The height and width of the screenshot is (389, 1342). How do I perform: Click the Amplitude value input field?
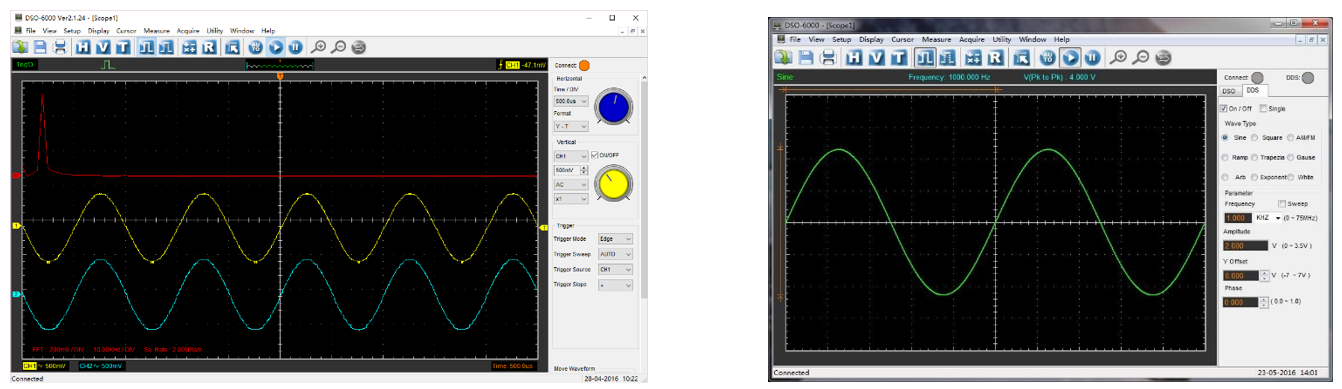tap(1245, 245)
